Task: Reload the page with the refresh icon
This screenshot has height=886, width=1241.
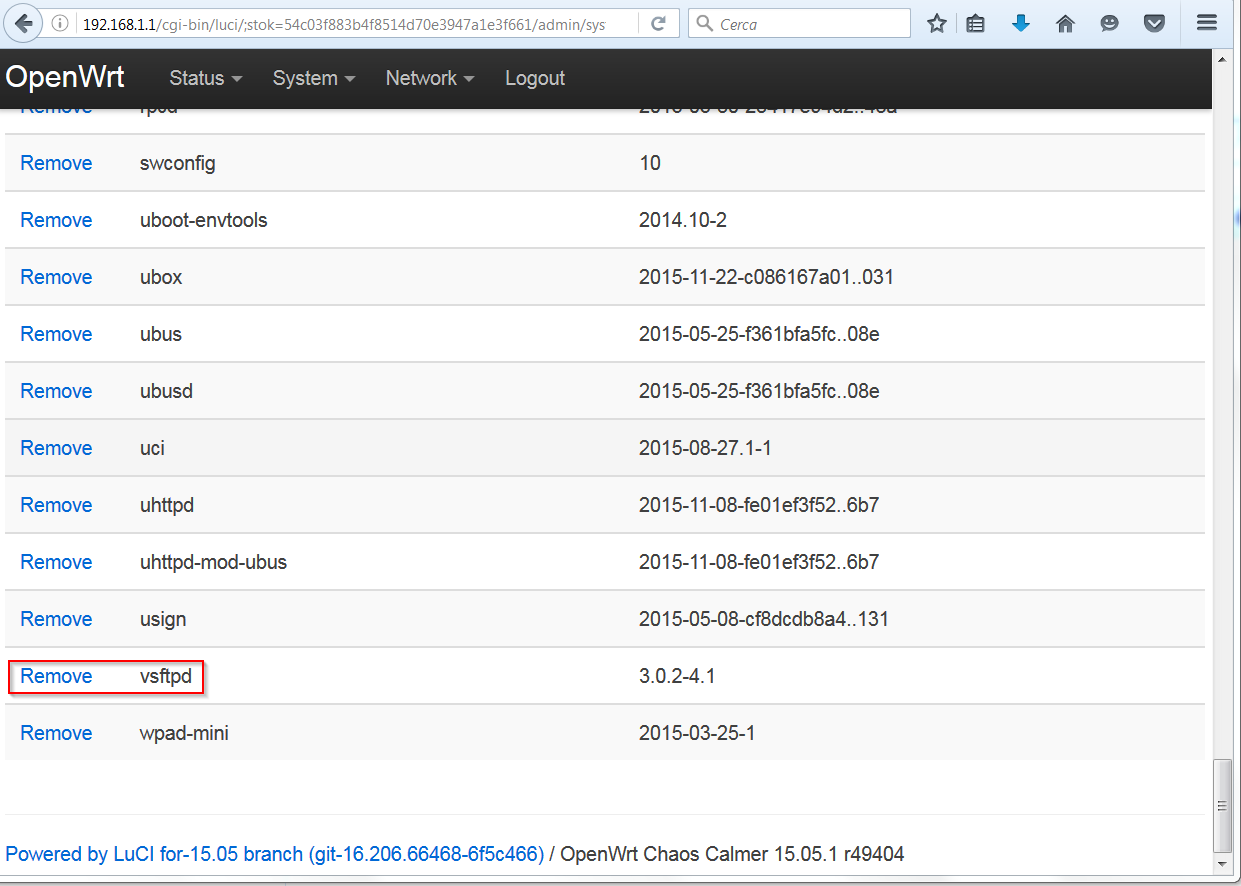Action: pyautogui.click(x=658, y=23)
